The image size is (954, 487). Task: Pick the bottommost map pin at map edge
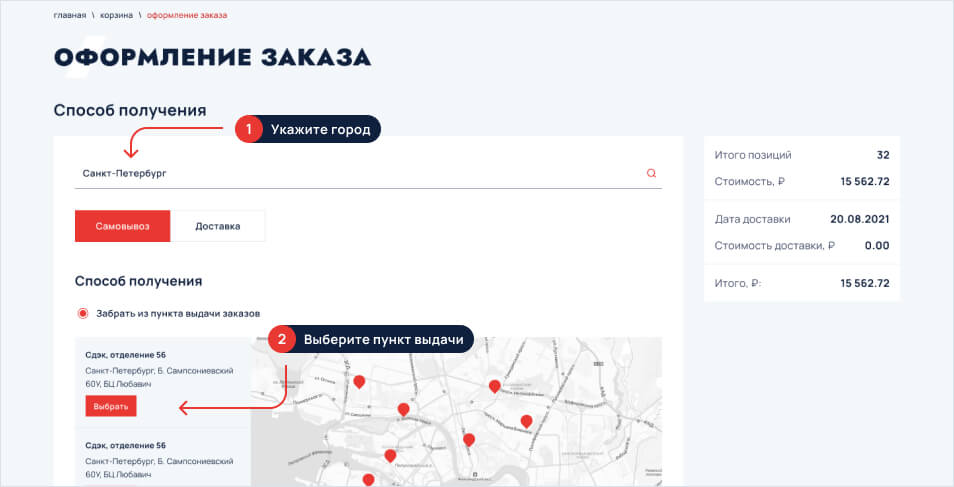368,480
